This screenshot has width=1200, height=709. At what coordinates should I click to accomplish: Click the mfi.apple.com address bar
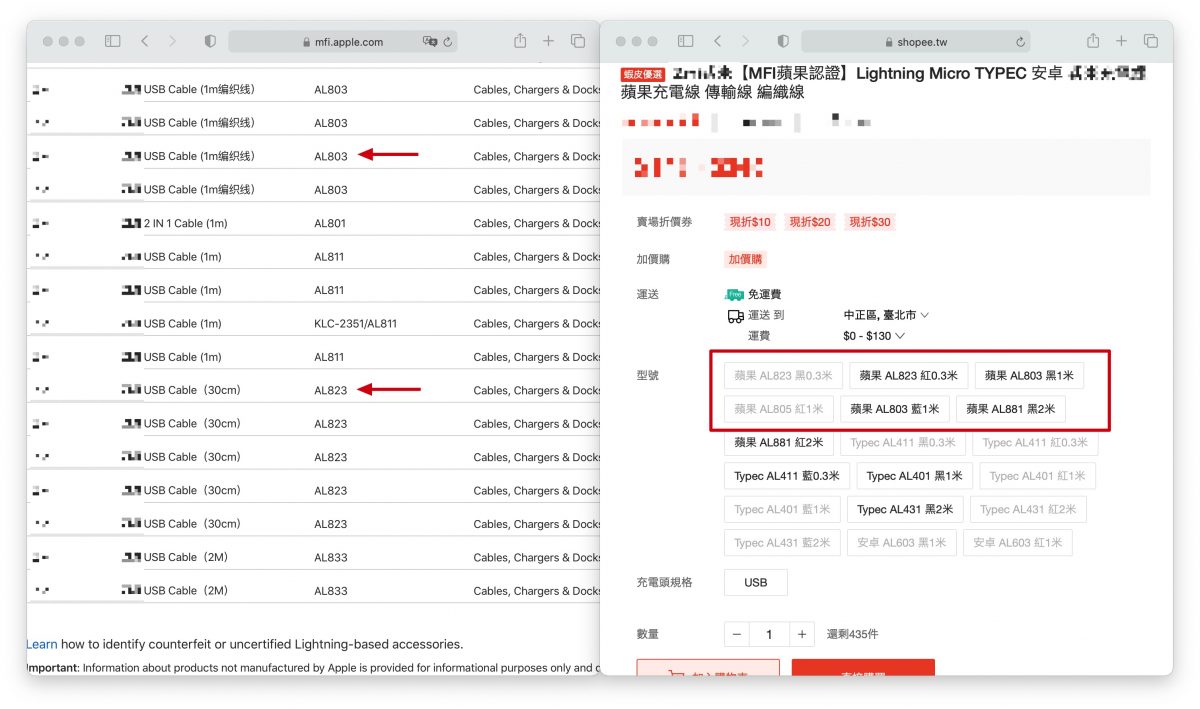(x=343, y=42)
